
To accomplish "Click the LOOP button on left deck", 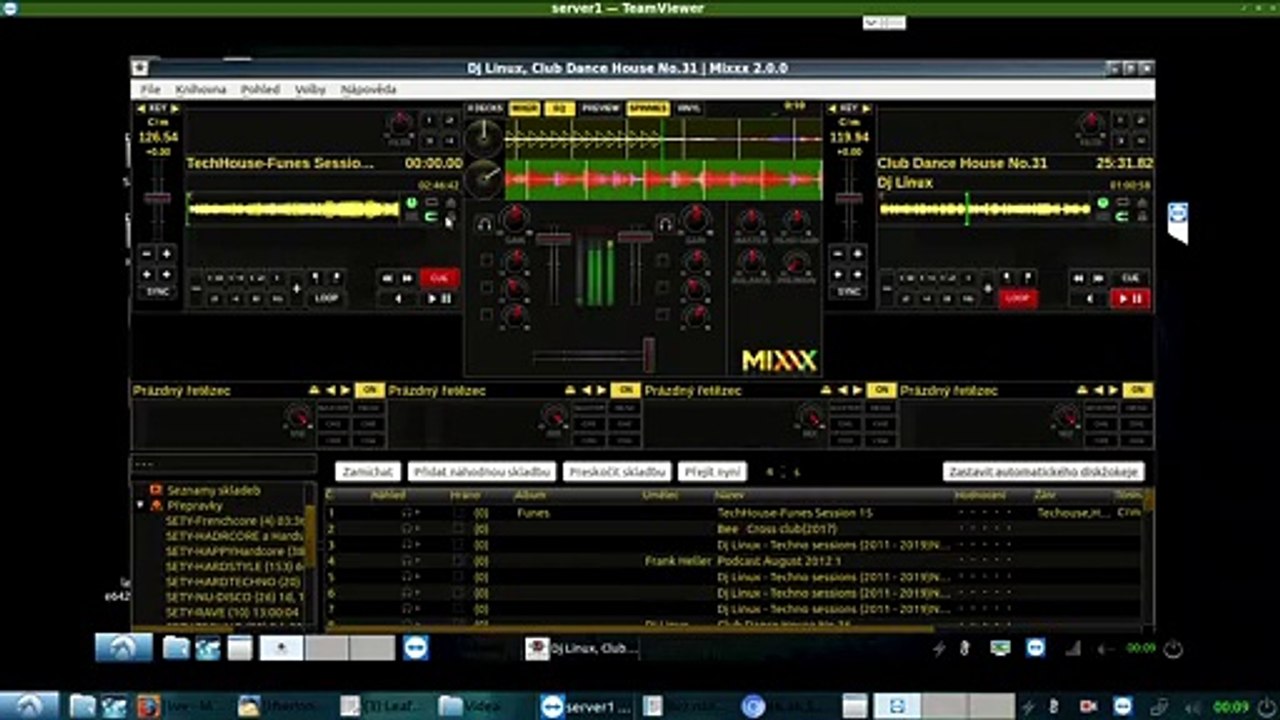I will (326, 298).
